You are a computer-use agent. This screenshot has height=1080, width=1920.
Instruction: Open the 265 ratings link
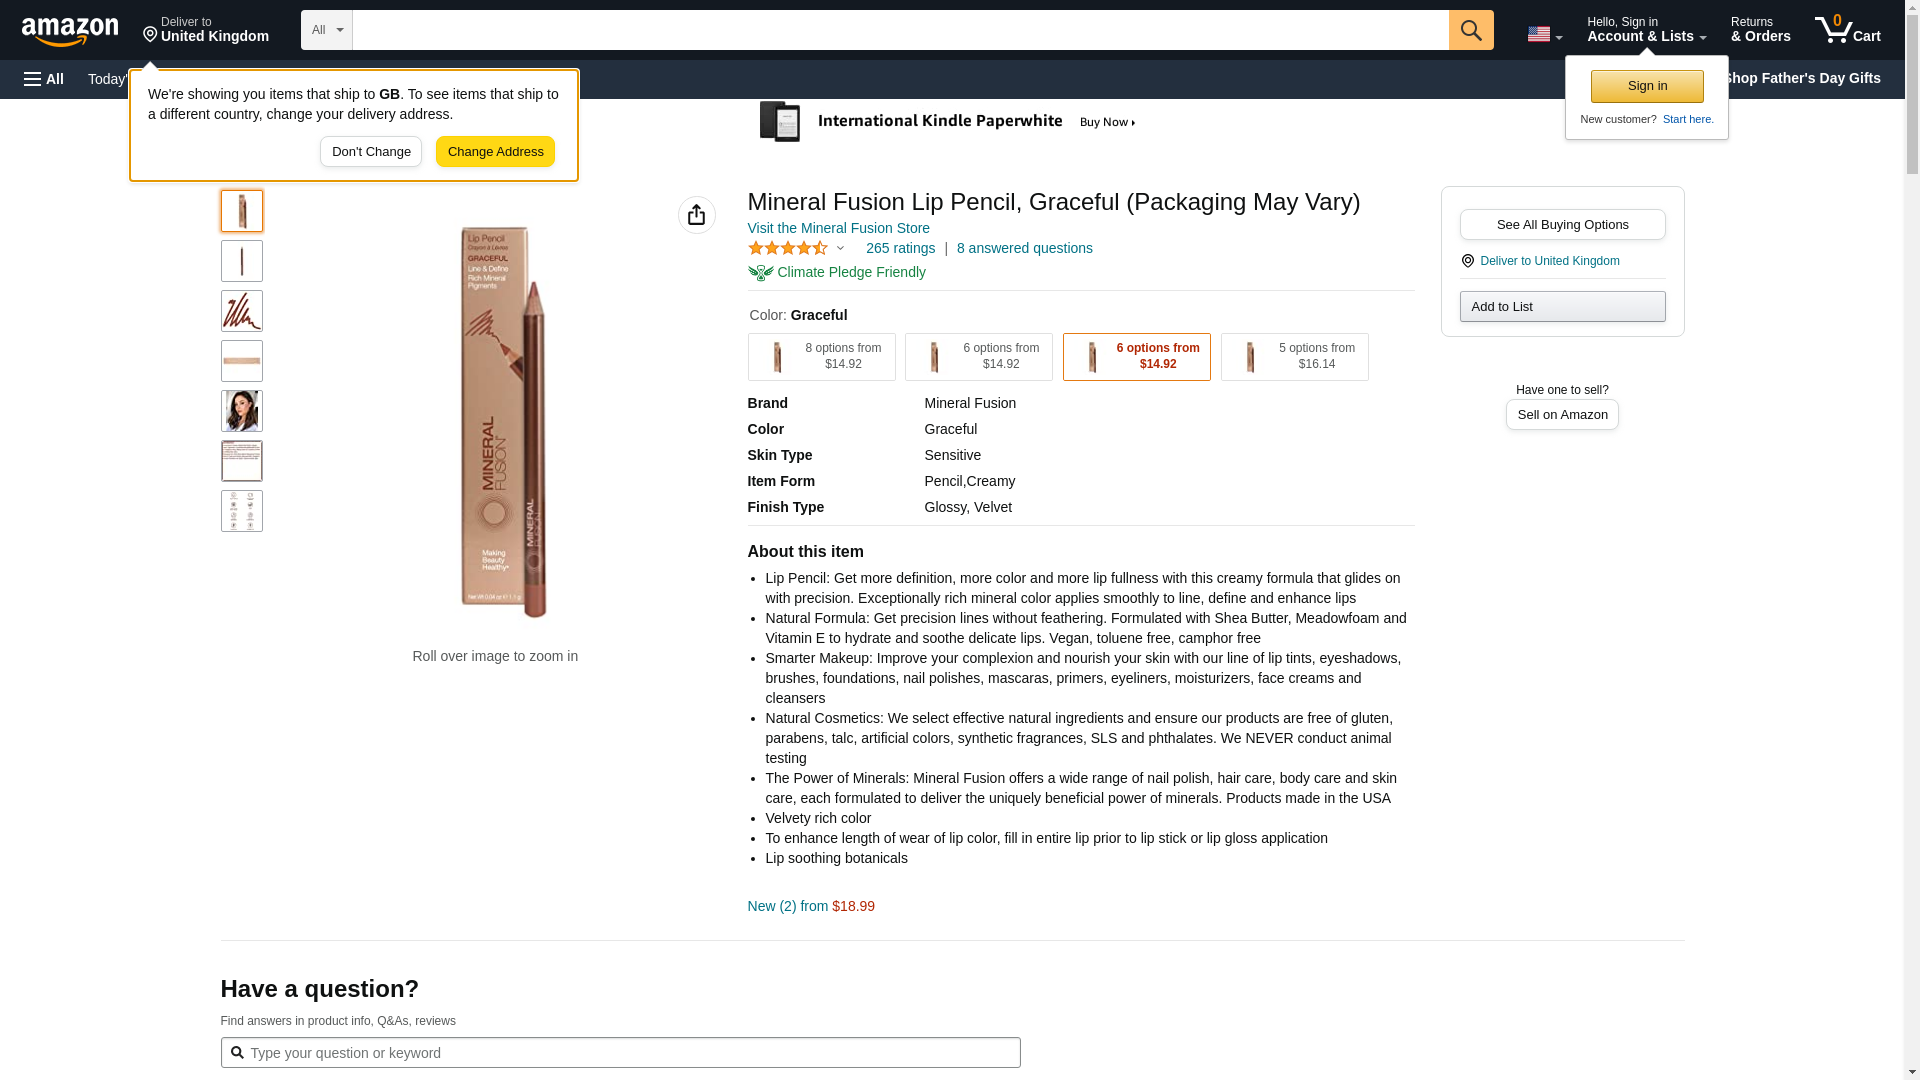tap(900, 248)
